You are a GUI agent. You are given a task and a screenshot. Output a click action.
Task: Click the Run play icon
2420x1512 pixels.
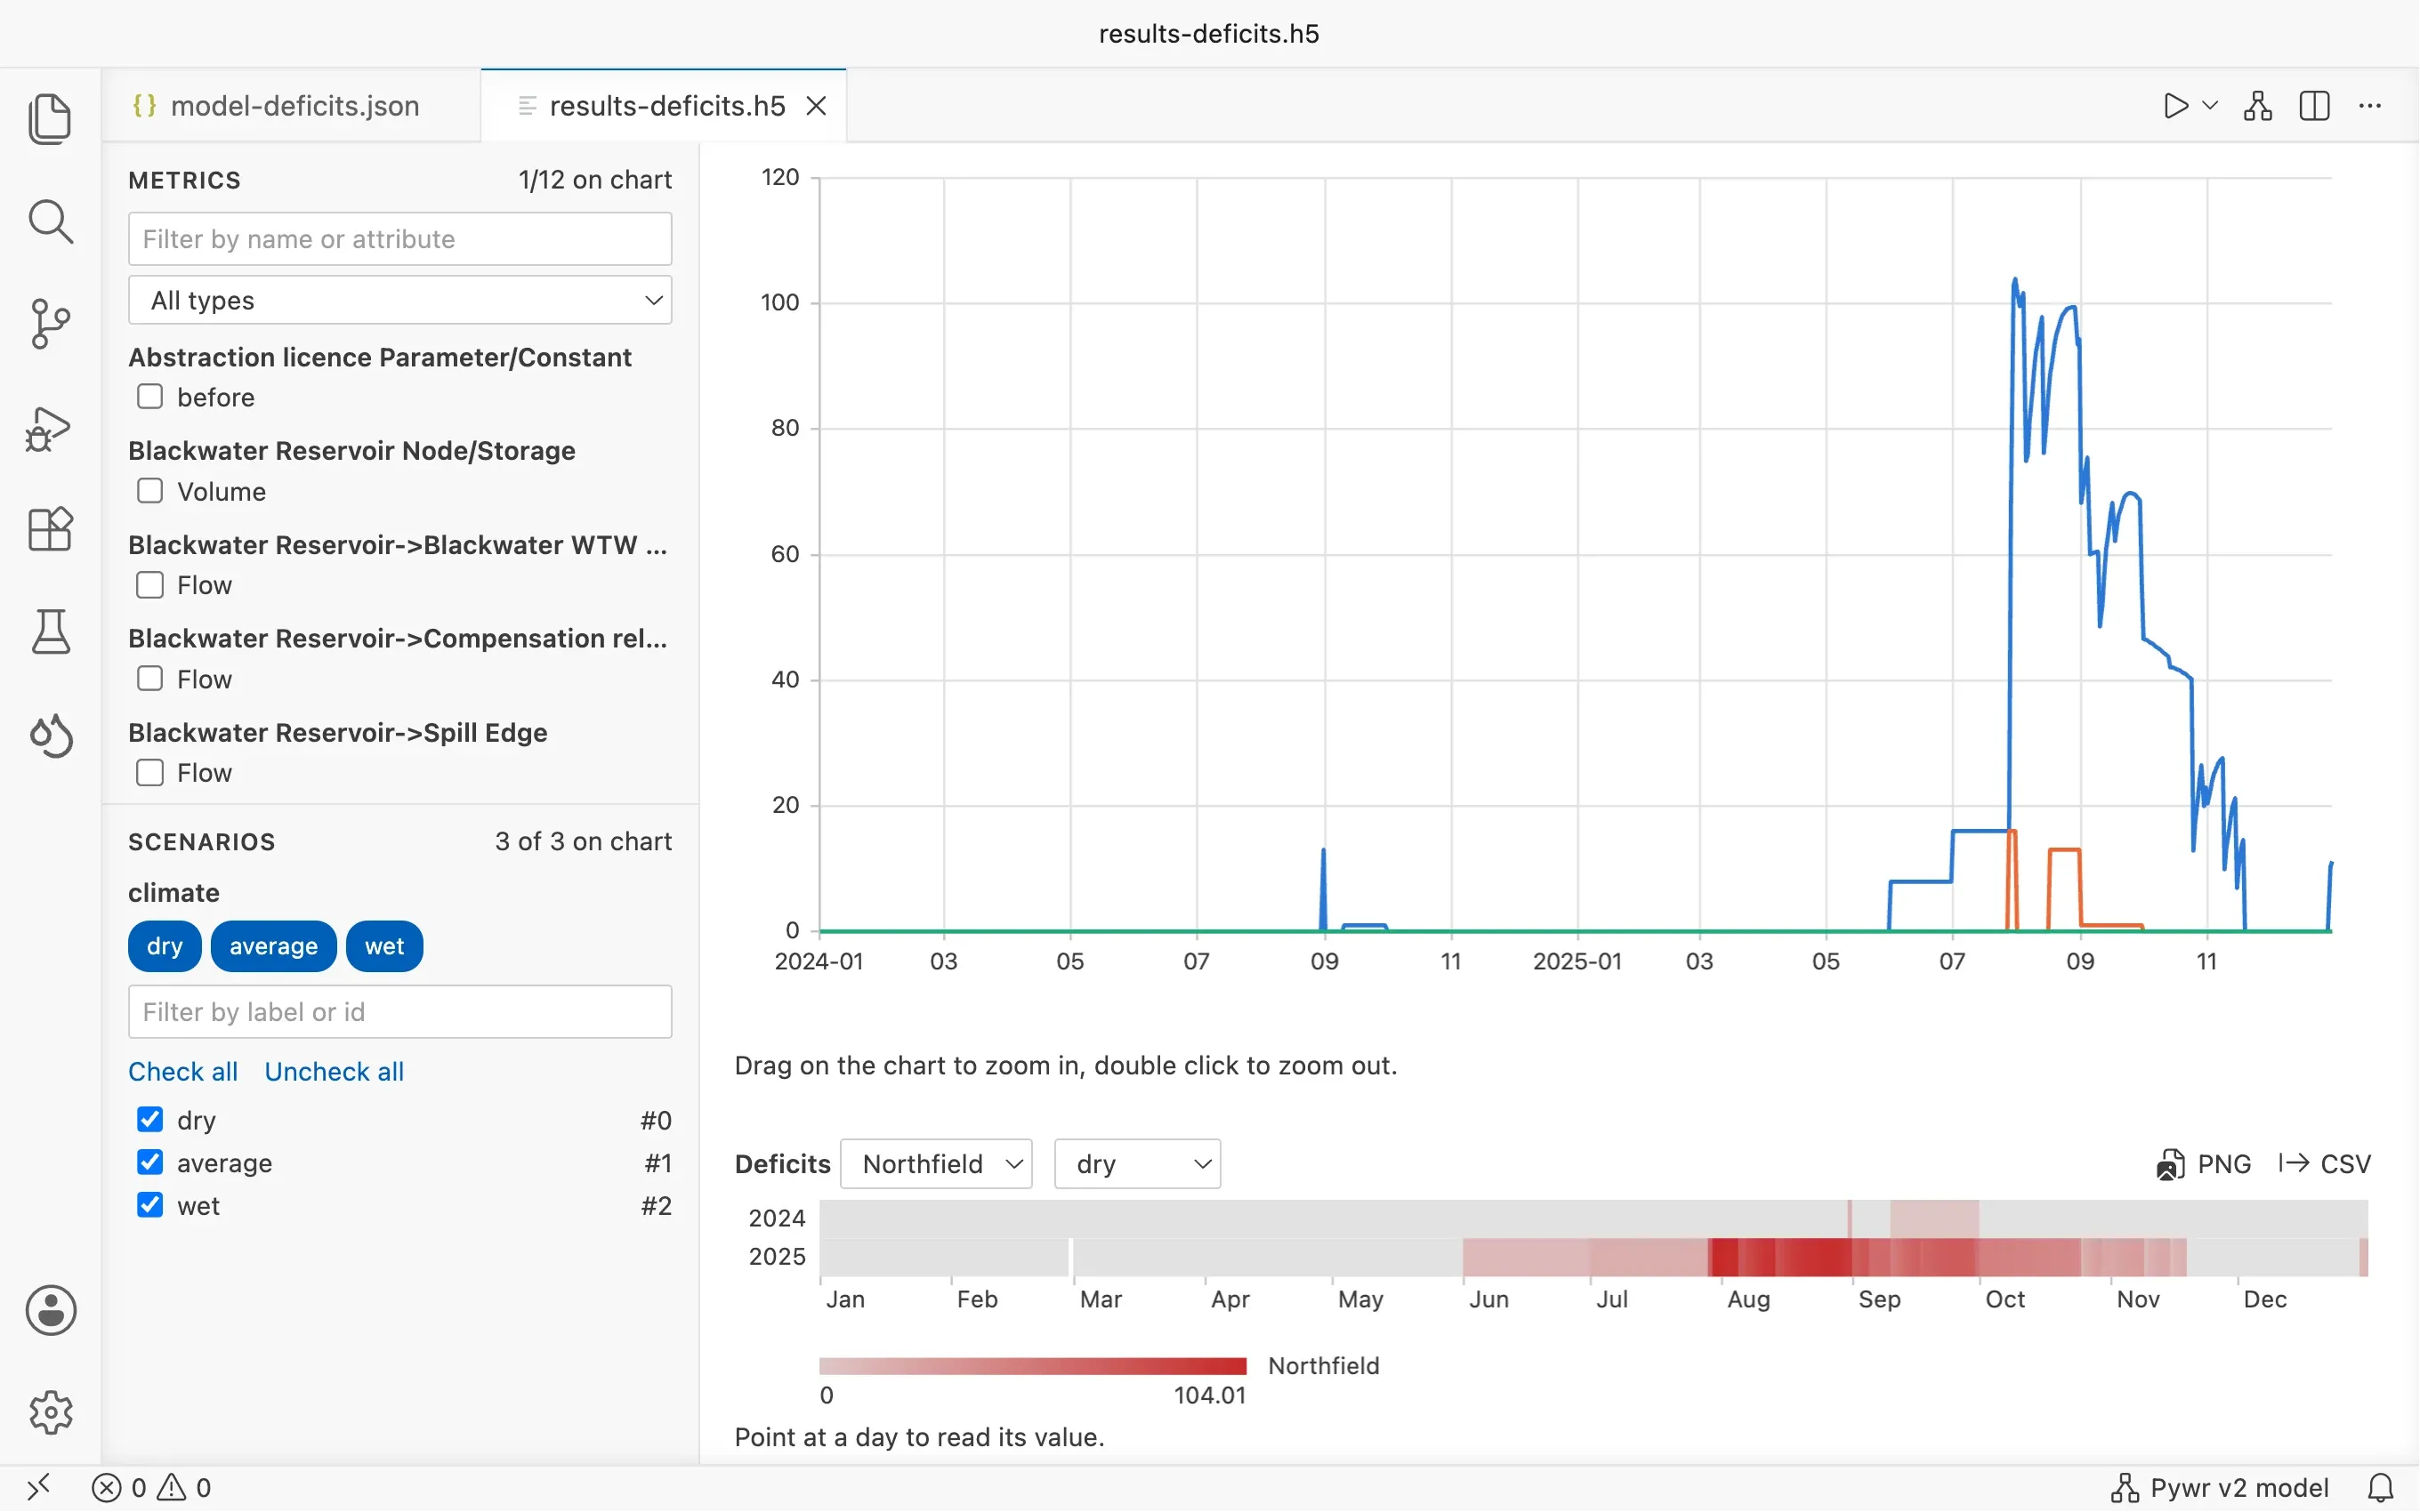click(2174, 106)
